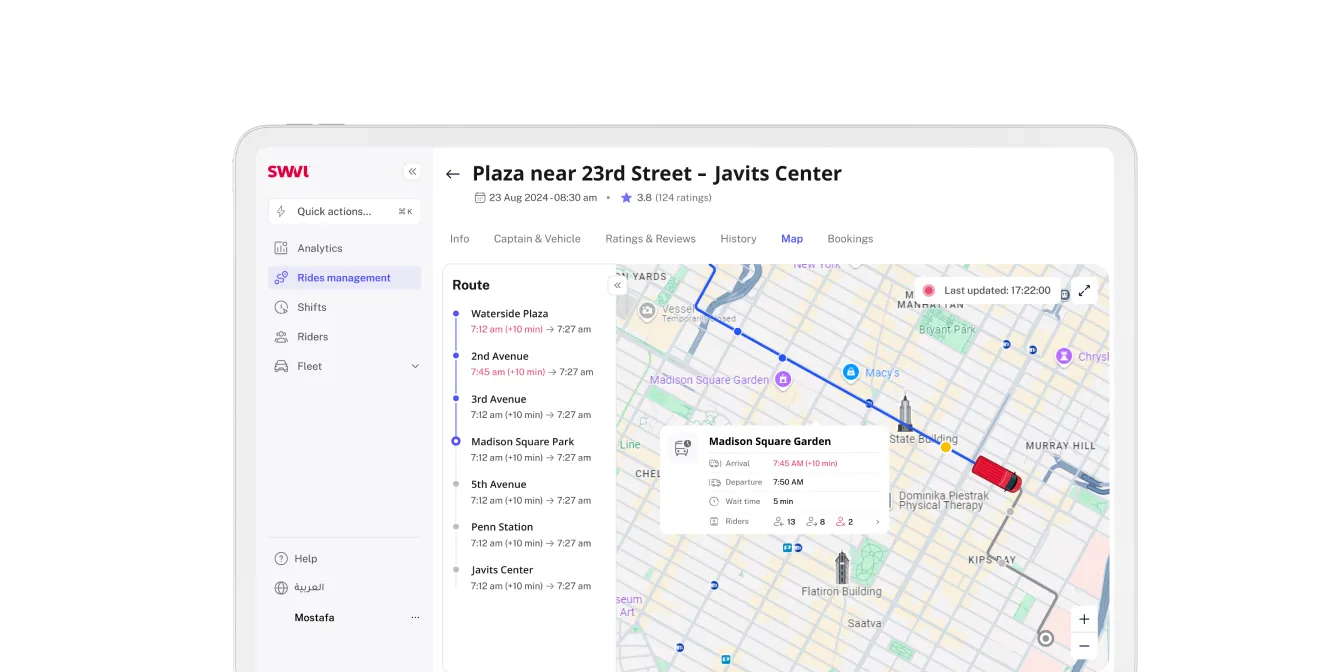Click the Madison Square Garden purple map pin
Screen dimensions: 1344x672
point(784,379)
